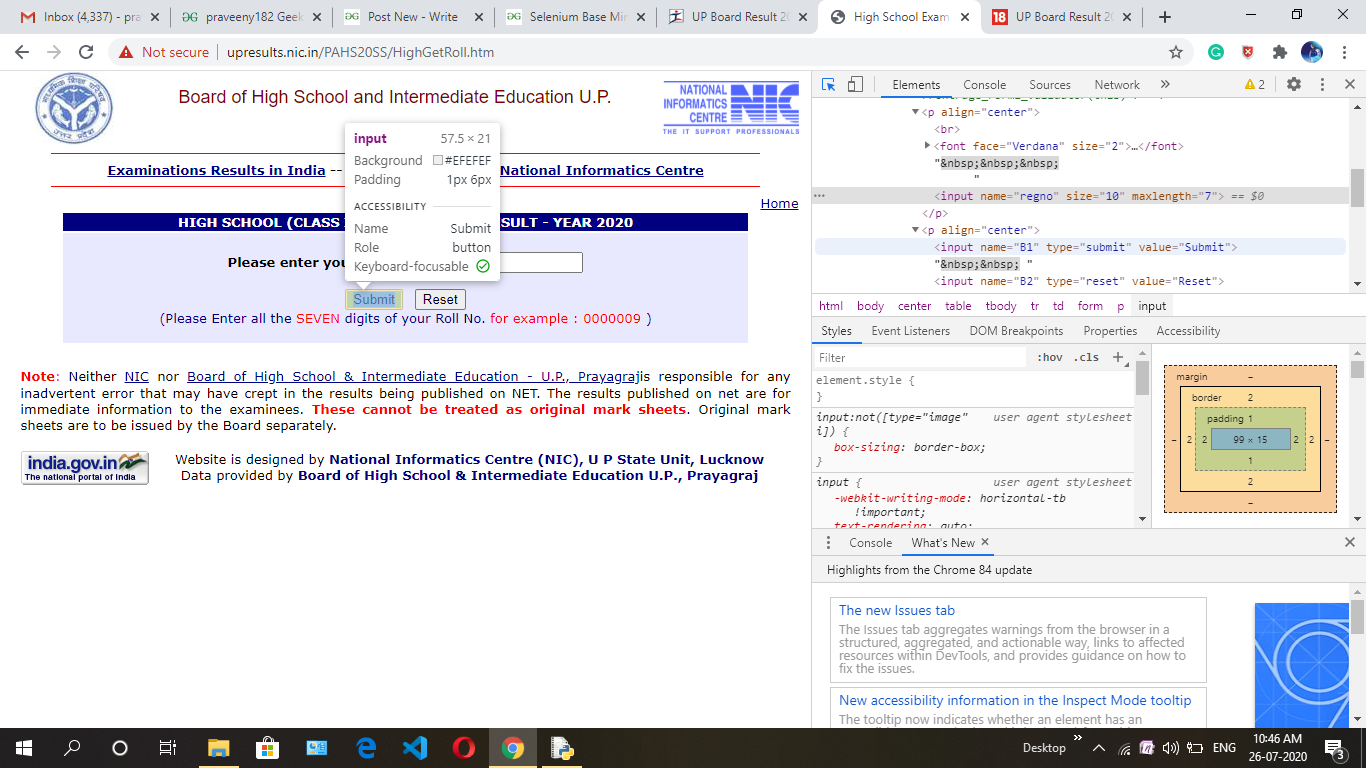Expand the first p align center node
The height and width of the screenshot is (768, 1366).
915,112
